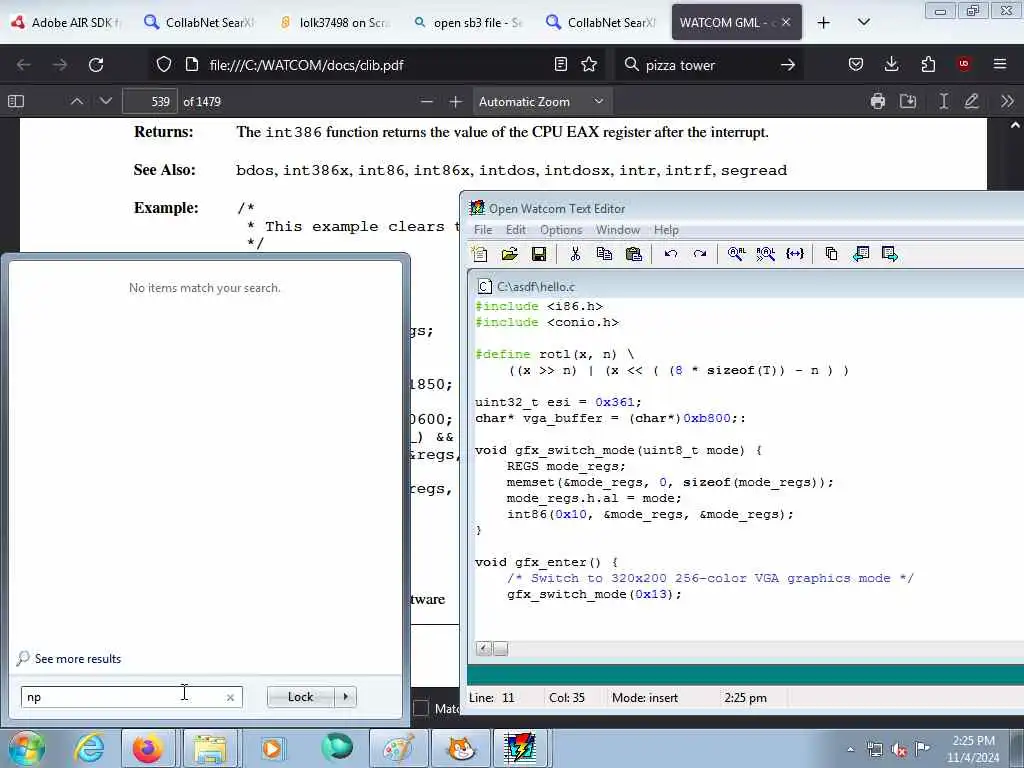Open Scratch cat icon in taskbar
Viewport: 1024px width, 768px height.
(x=461, y=748)
